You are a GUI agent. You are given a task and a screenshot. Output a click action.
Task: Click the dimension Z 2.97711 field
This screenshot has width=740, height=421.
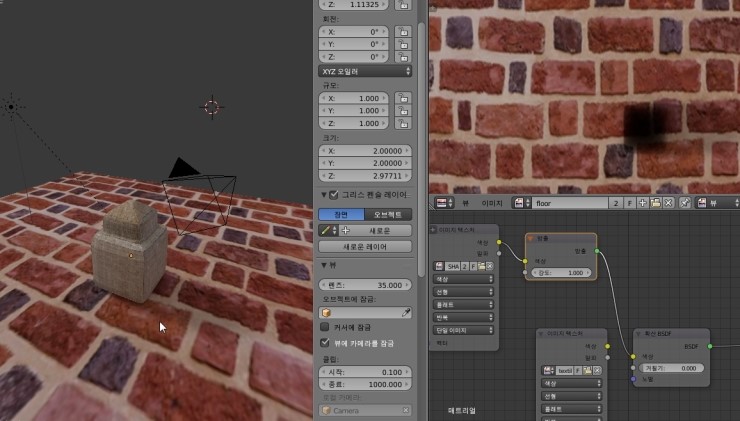coord(365,176)
